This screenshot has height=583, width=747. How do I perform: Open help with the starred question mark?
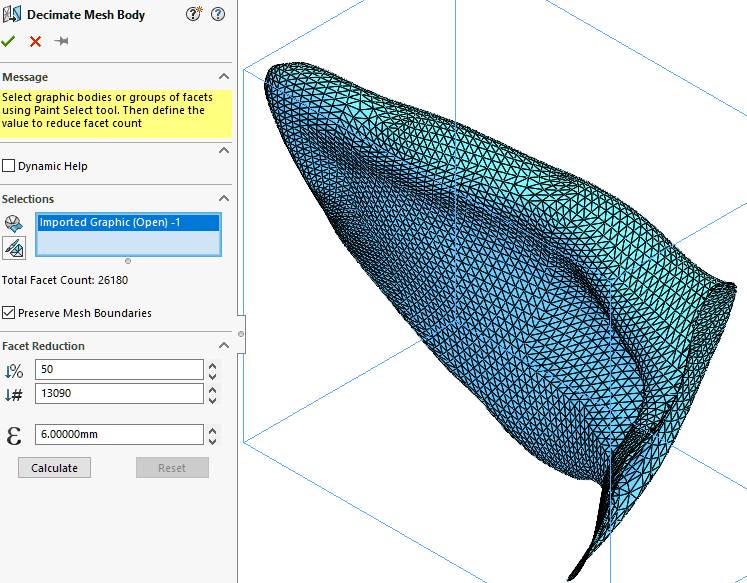coord(194,14)
